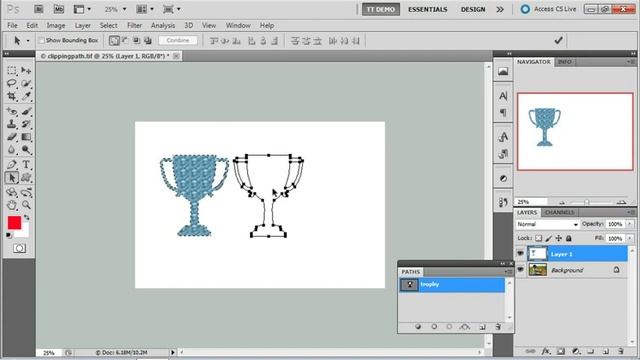Select the Quick Selection tool
The height and width of the screenshot is (360, 640).
(x=26, y=83)
